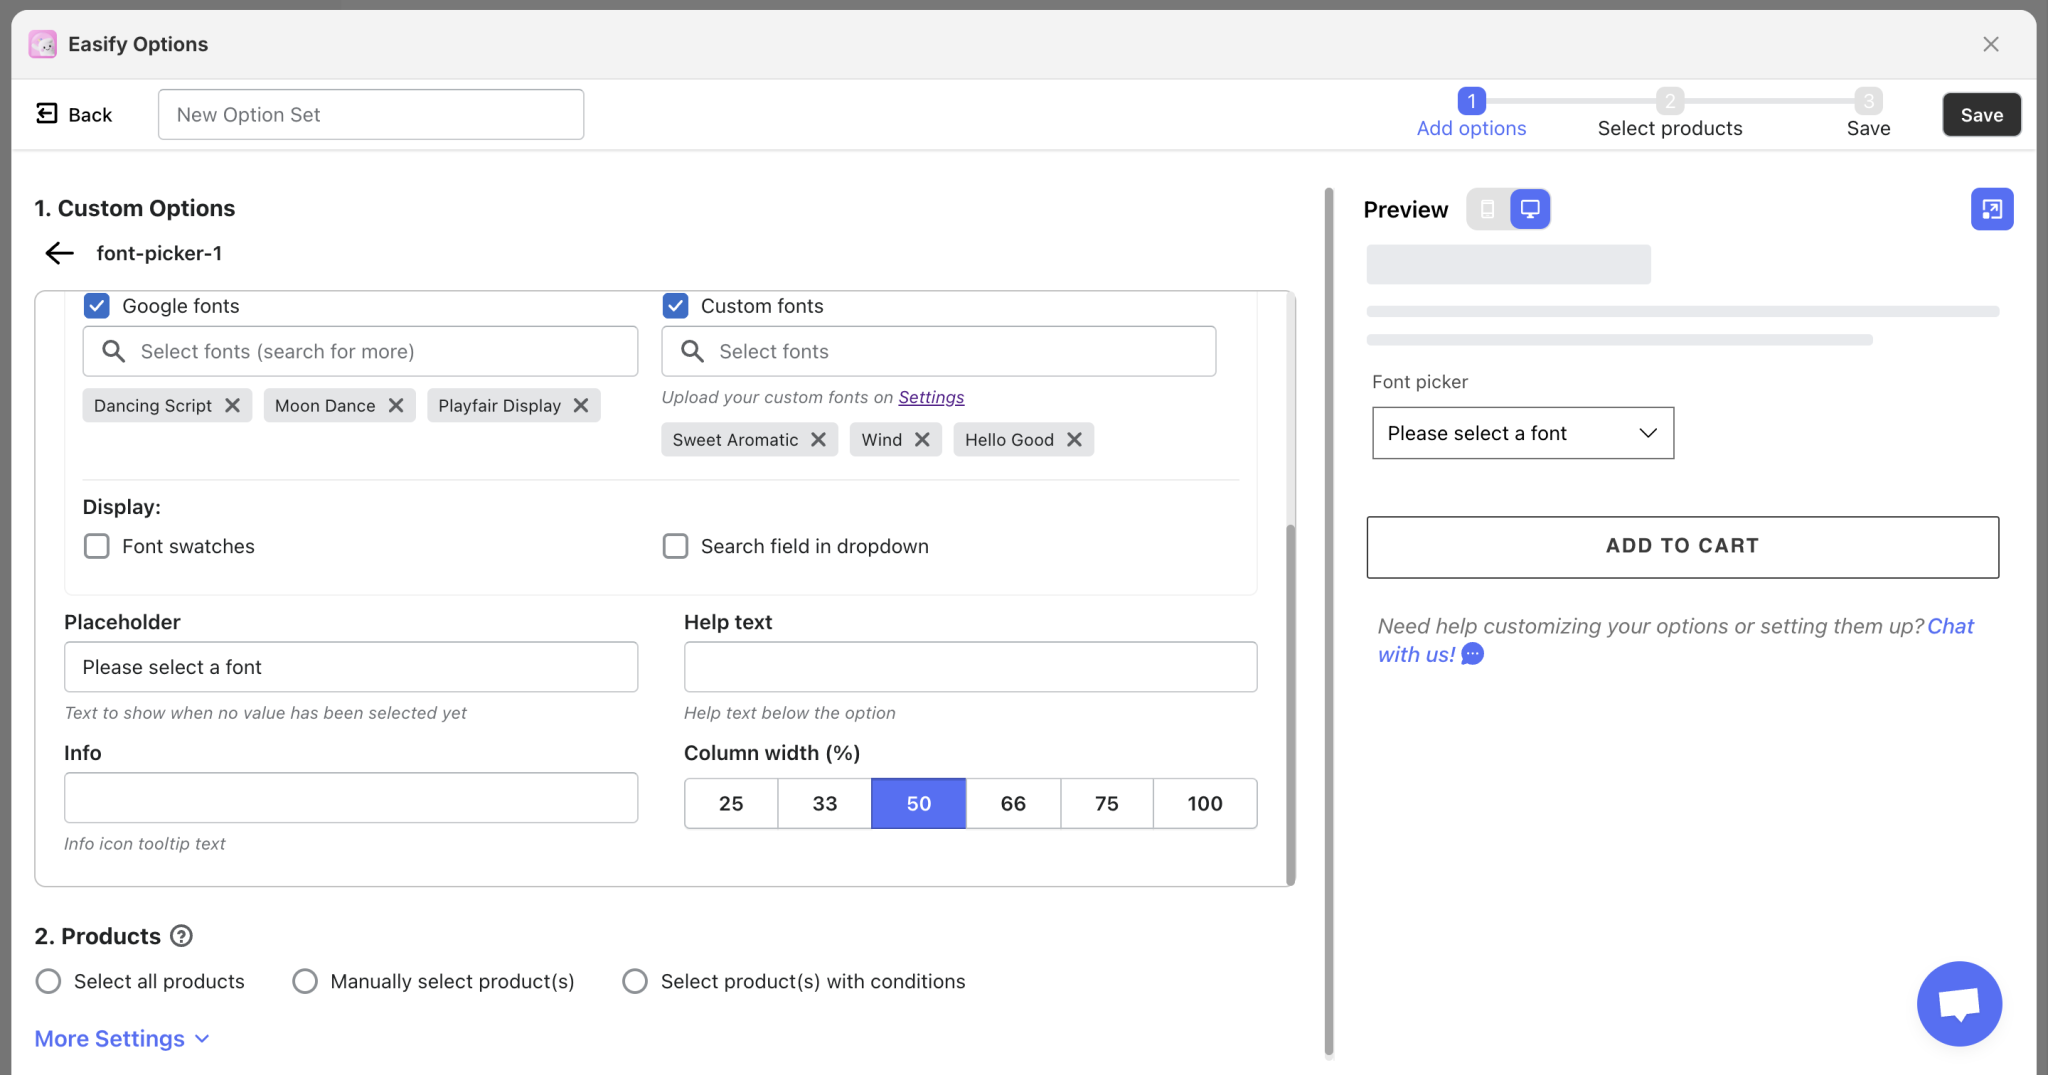2048x1075 pixels.
Task: Open preview in expanded window
Action: click(1991, 209)
